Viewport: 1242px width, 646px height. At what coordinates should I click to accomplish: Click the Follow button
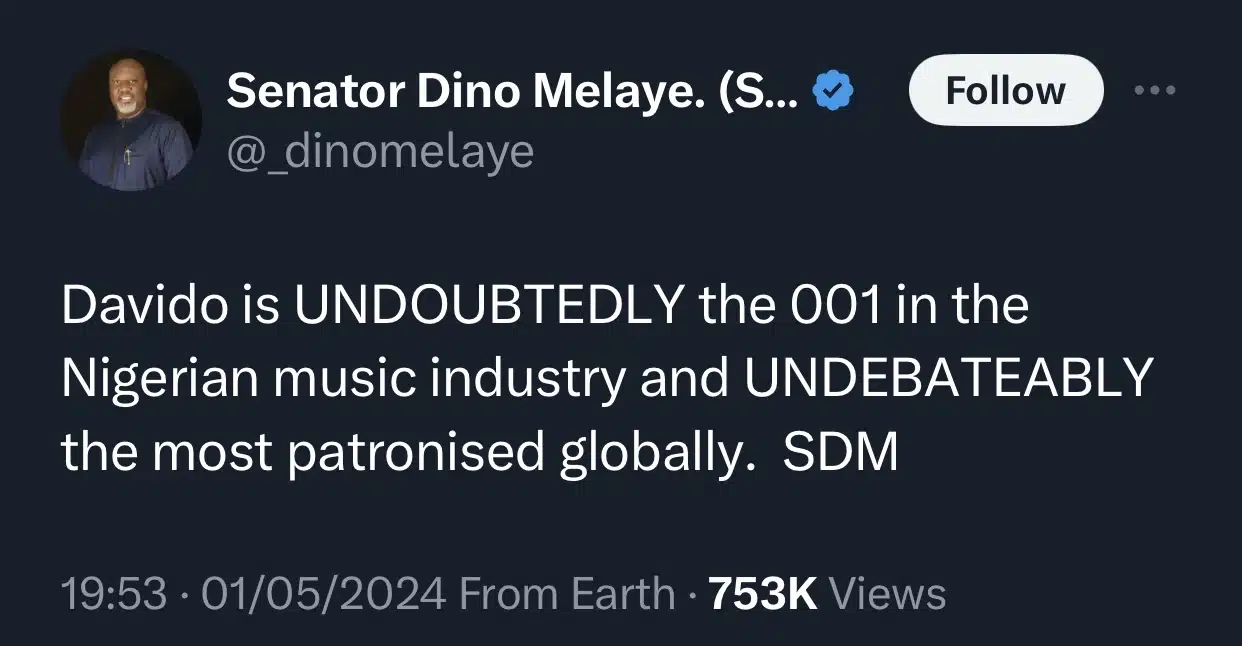point(1005,91)
